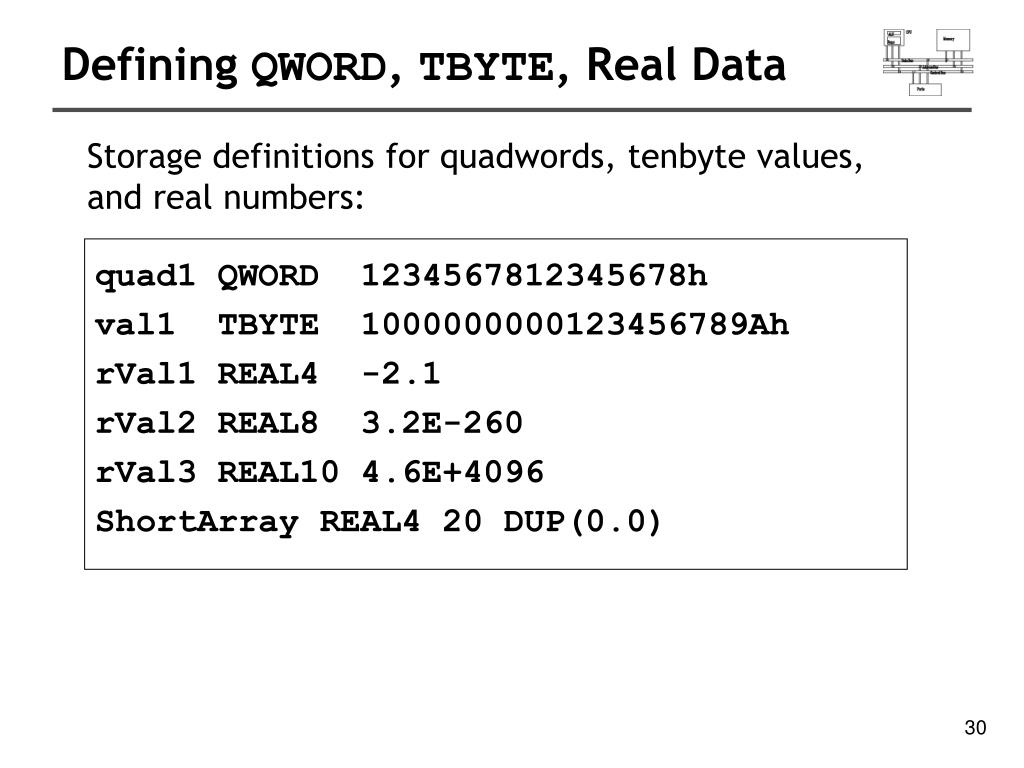Image resolution: width=1024 pixels, height=768 pixels.
Task: Click the quad1 label in the code
Action: click(x=144, y=276)
